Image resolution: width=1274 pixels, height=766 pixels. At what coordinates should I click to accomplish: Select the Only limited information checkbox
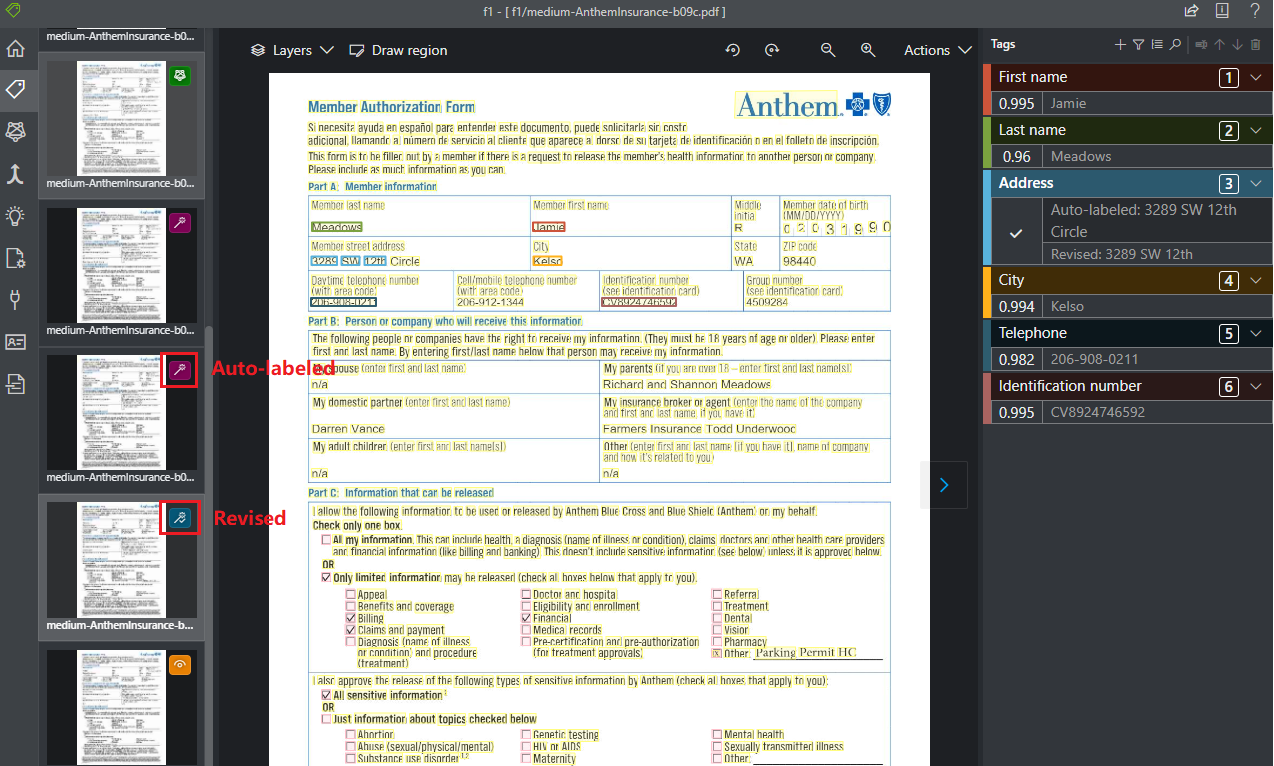(326, 577)
